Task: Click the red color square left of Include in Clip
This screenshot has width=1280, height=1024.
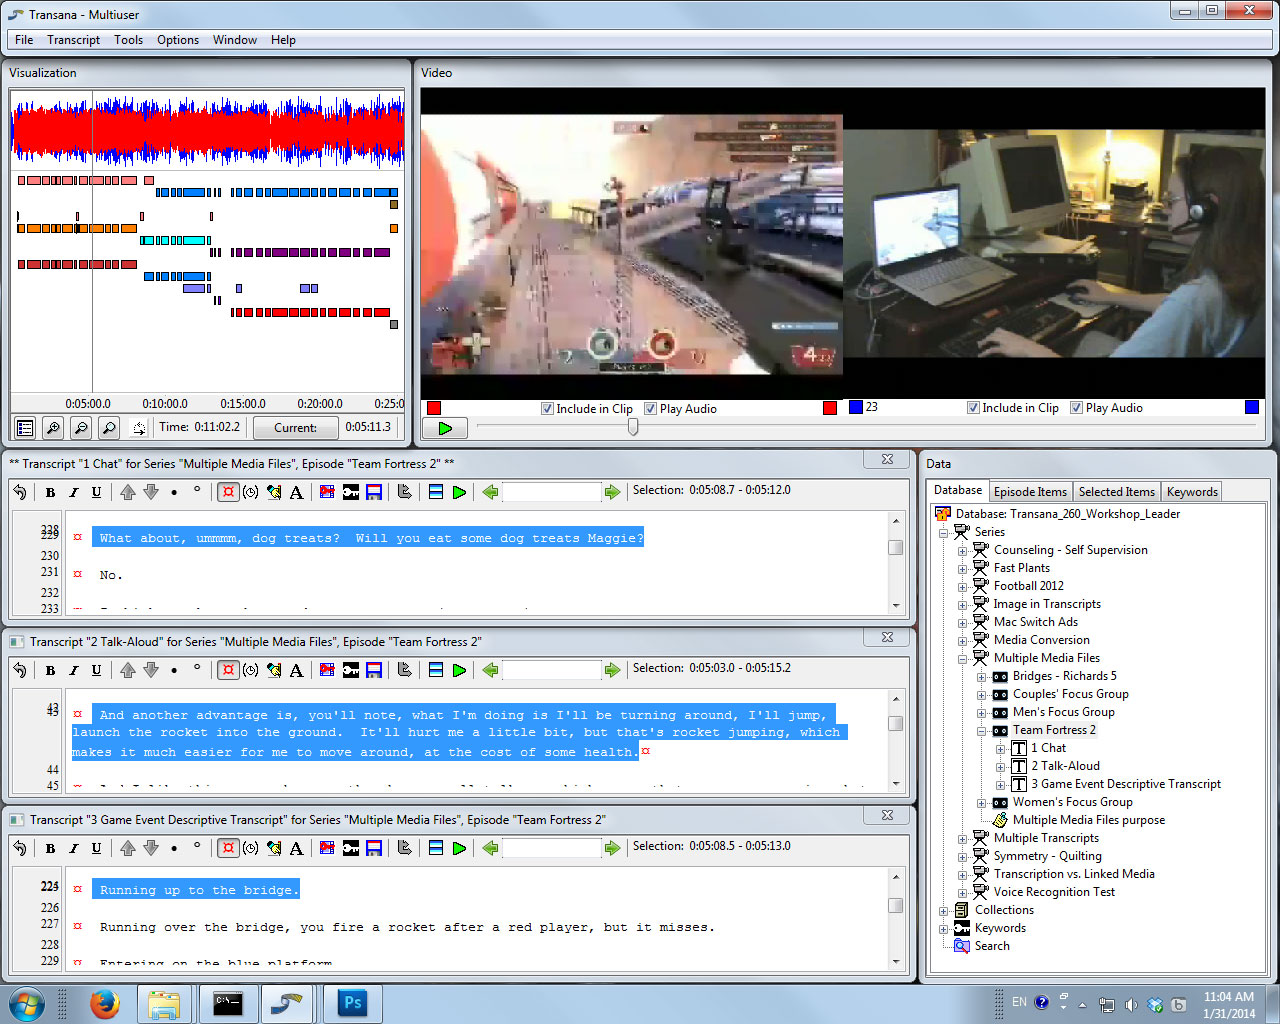Action: (x=434, y=408)
